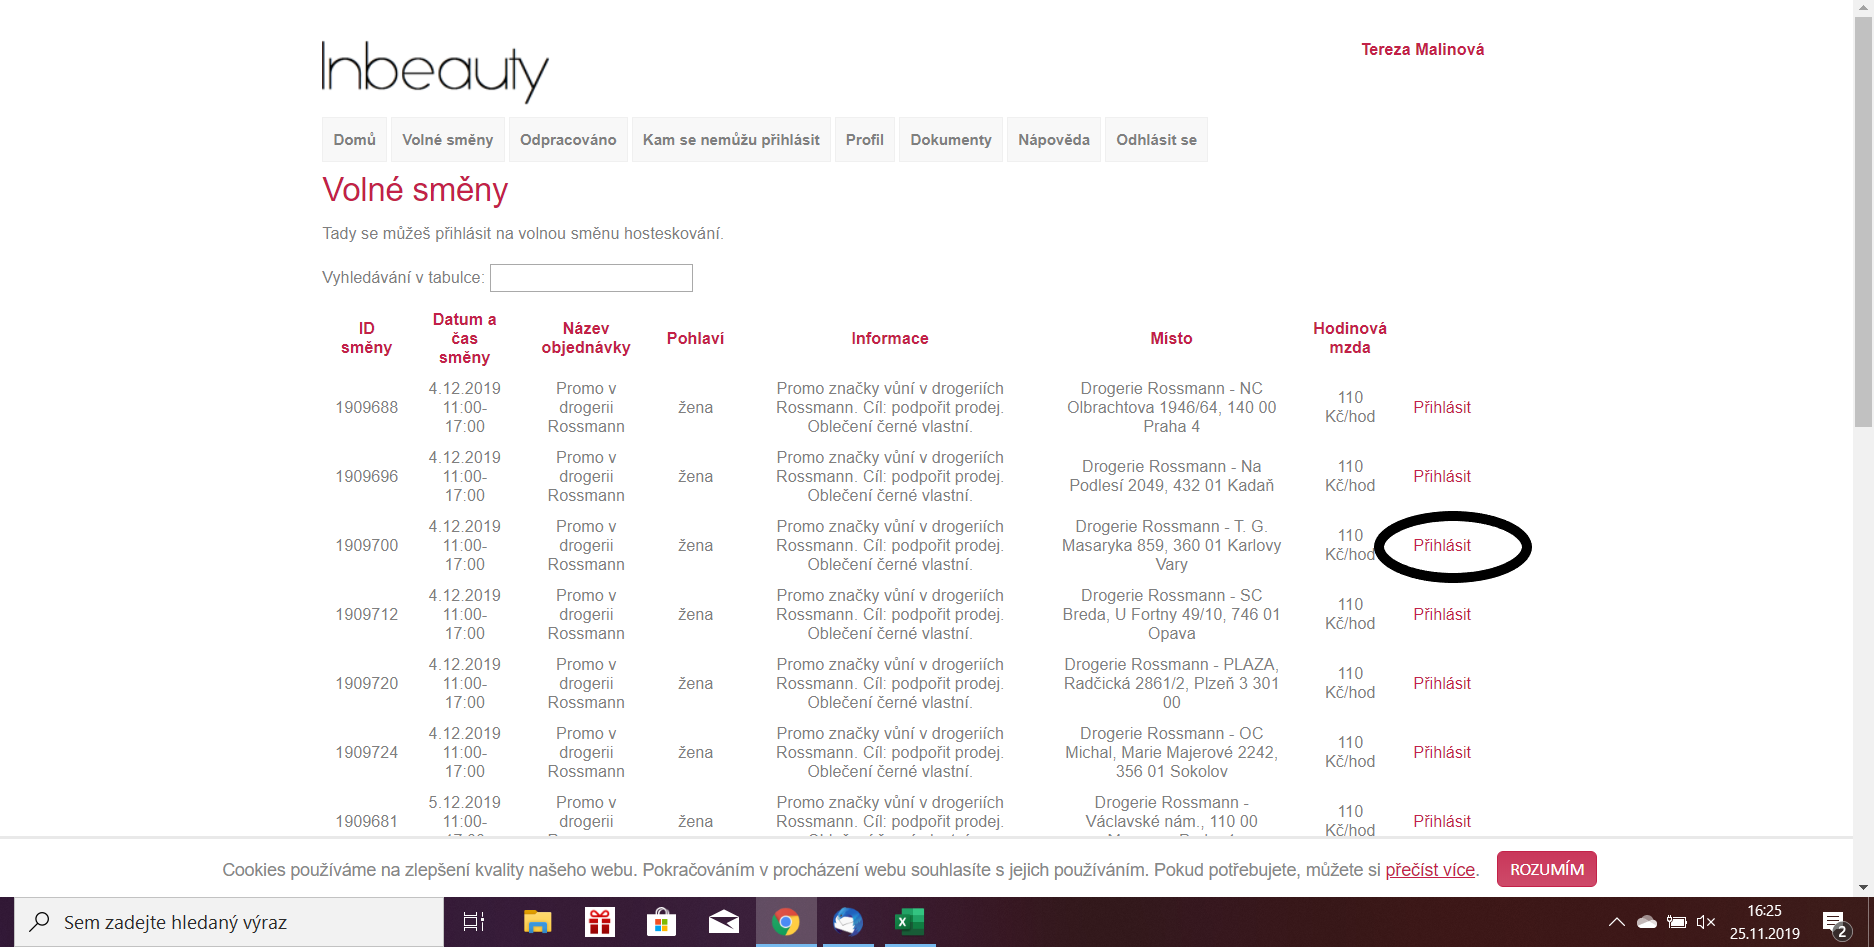Focus the table search field
This screenshot has height=947, width=1874.
[x=591, y=278]
